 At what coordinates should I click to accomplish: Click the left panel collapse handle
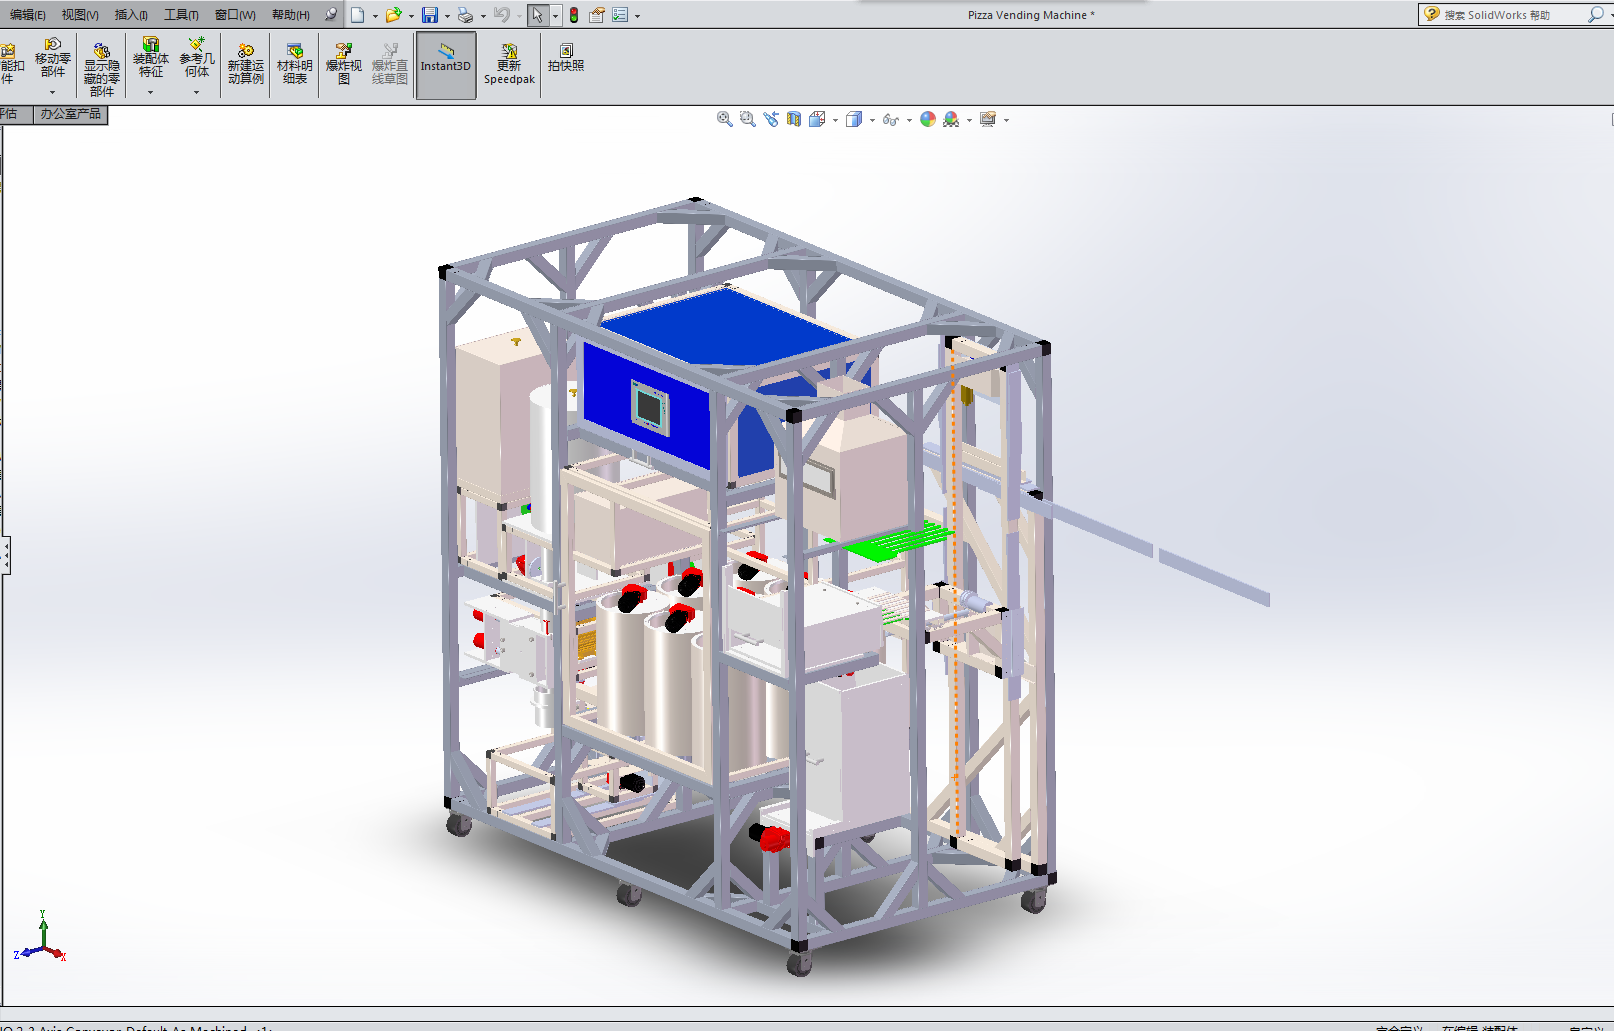(5, 556)
